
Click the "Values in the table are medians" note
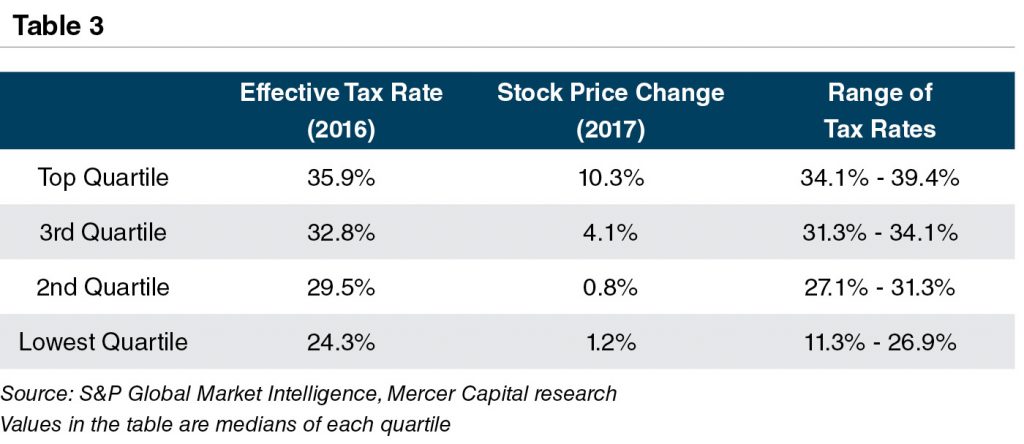click(225, 423)
